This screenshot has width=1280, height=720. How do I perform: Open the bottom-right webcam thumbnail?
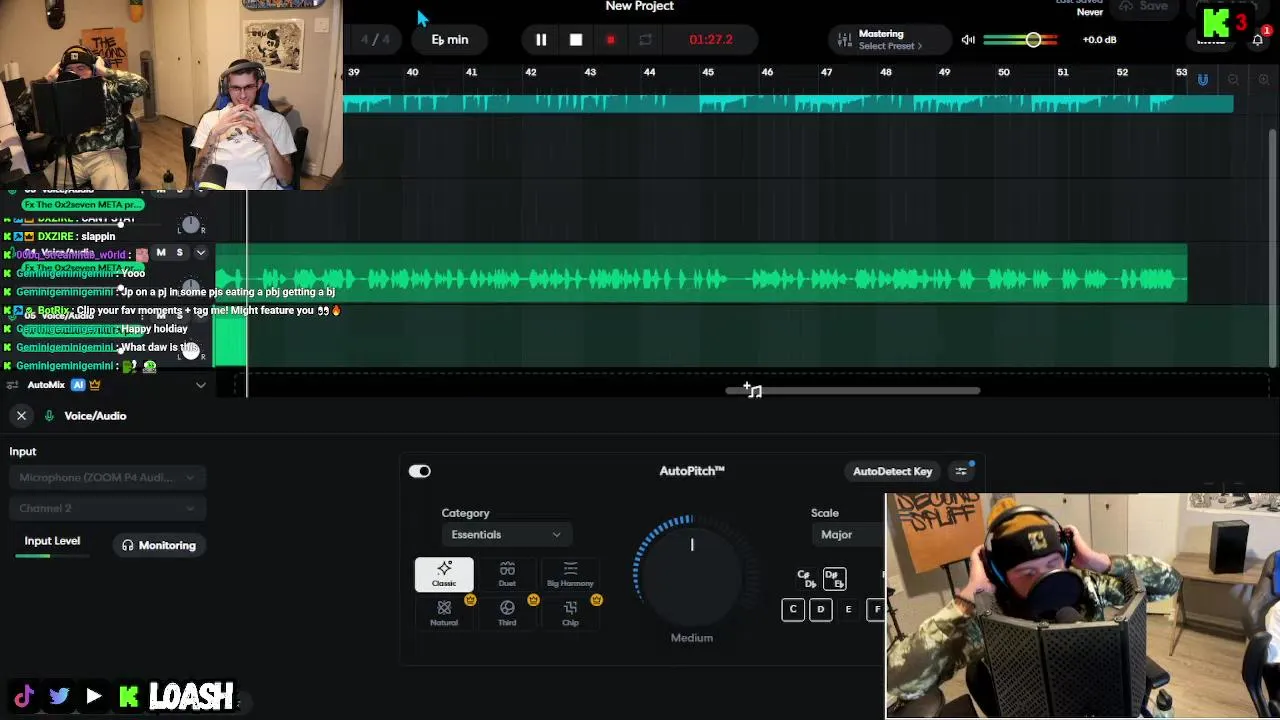[x=1082, y=606]
